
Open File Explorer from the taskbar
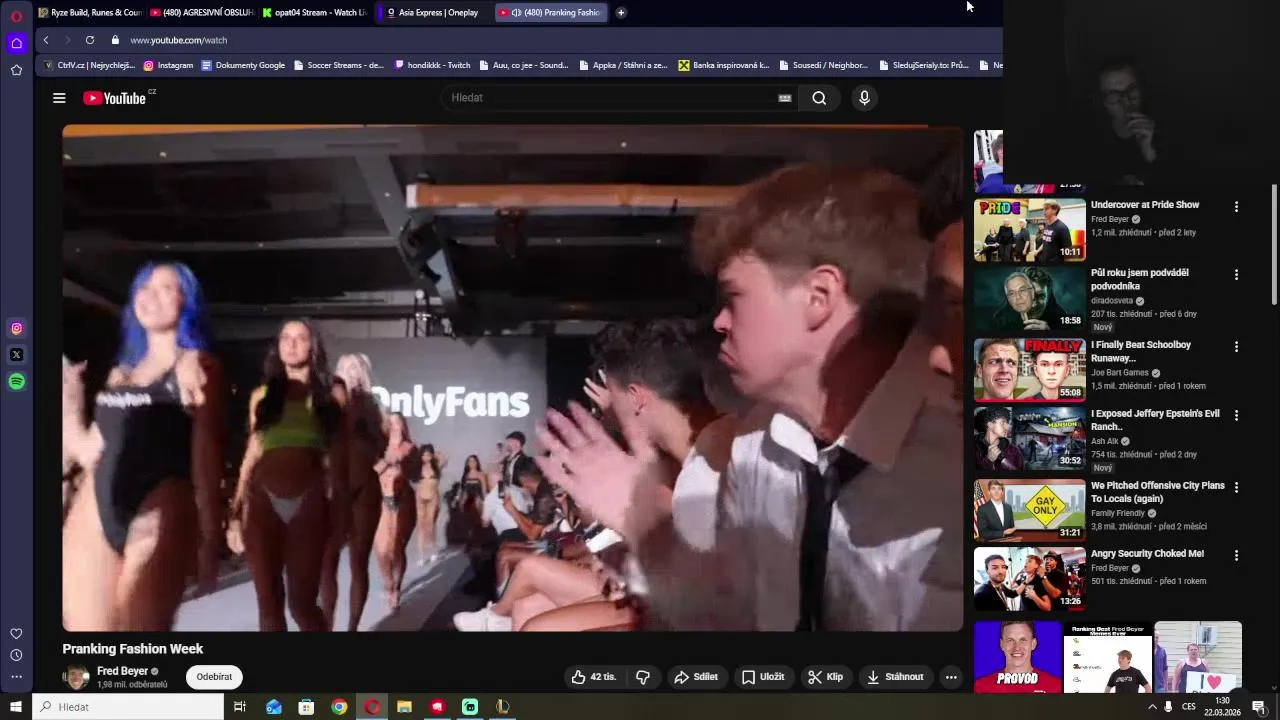coord(404,707)
